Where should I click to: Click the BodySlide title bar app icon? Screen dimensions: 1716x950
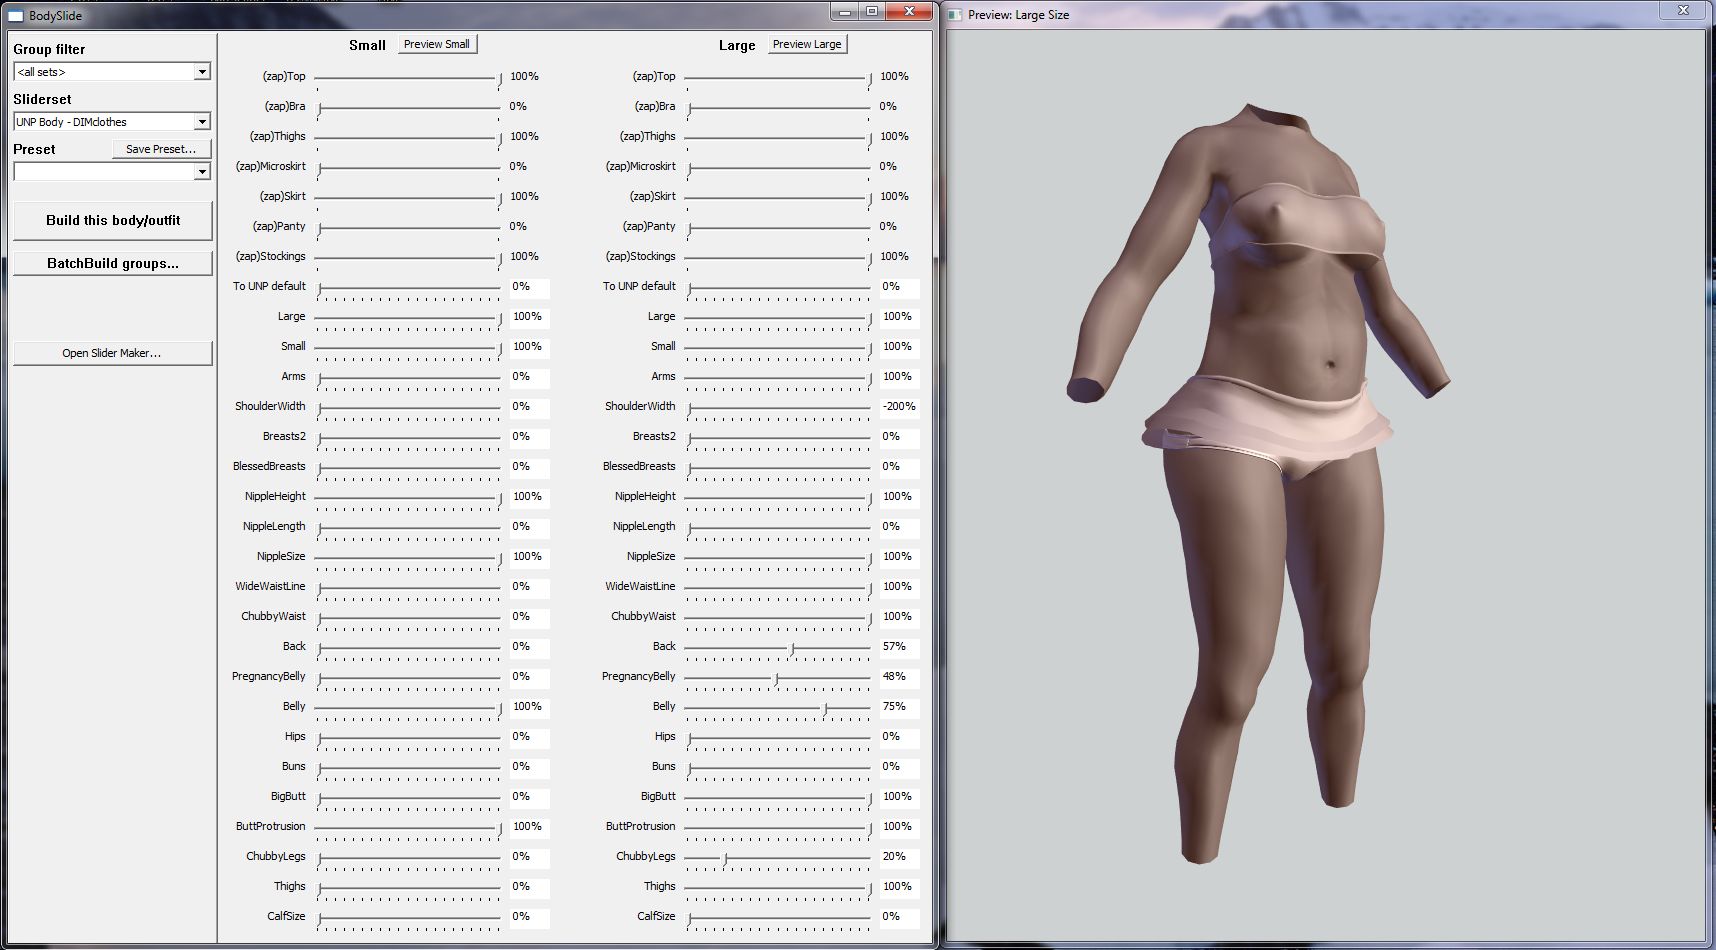tap(15, 16)
